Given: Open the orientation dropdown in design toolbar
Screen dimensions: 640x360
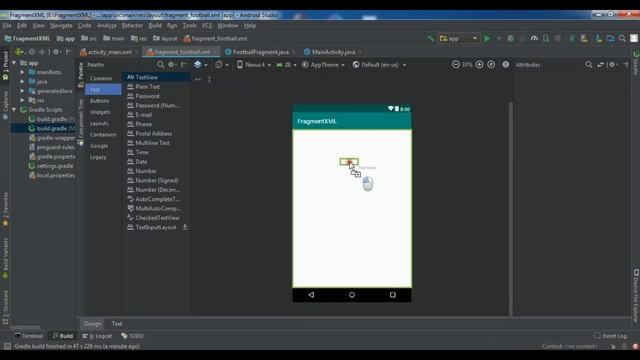Looking at the screenshot, I should click(222, 64).
